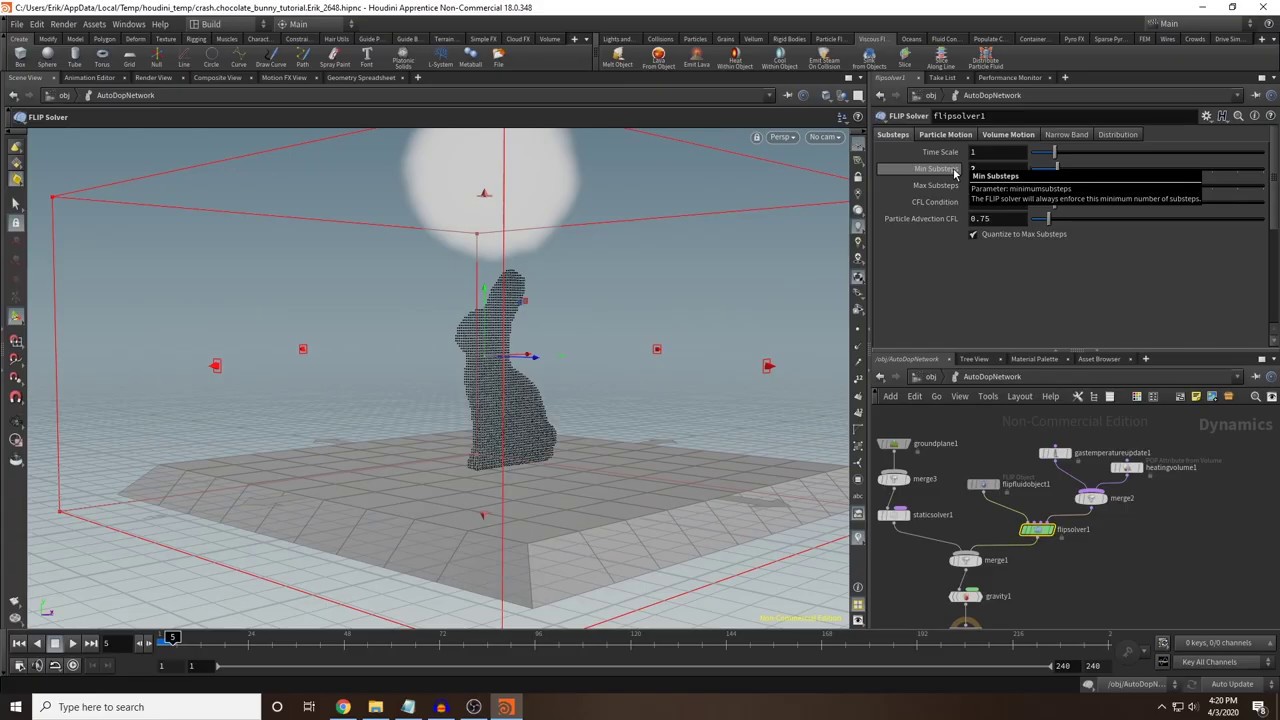Select the Draw Curve shelf tool
The height and width of the screenshot is (720, 1280).
coord(270,57)
